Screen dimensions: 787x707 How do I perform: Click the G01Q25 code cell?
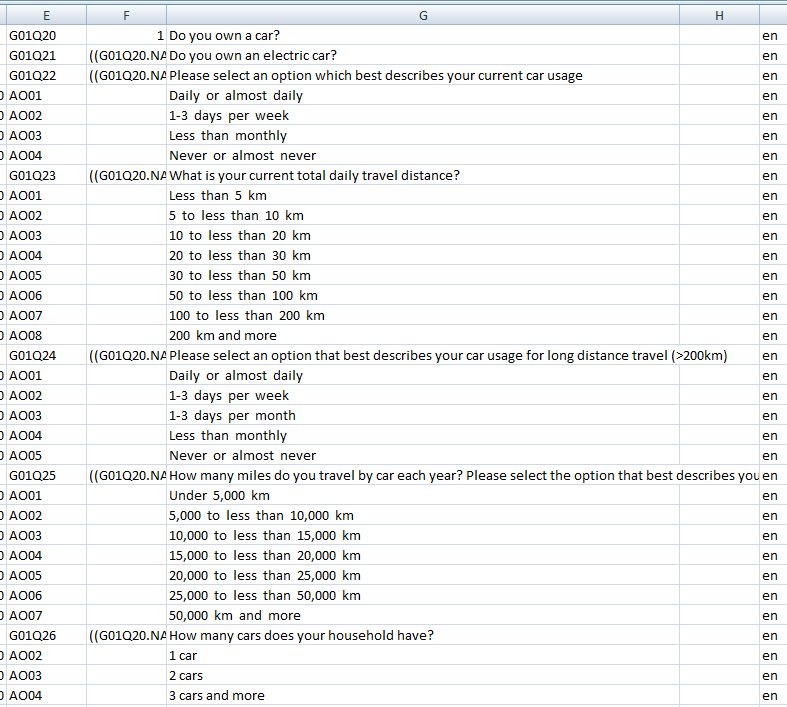coord(46,475)
